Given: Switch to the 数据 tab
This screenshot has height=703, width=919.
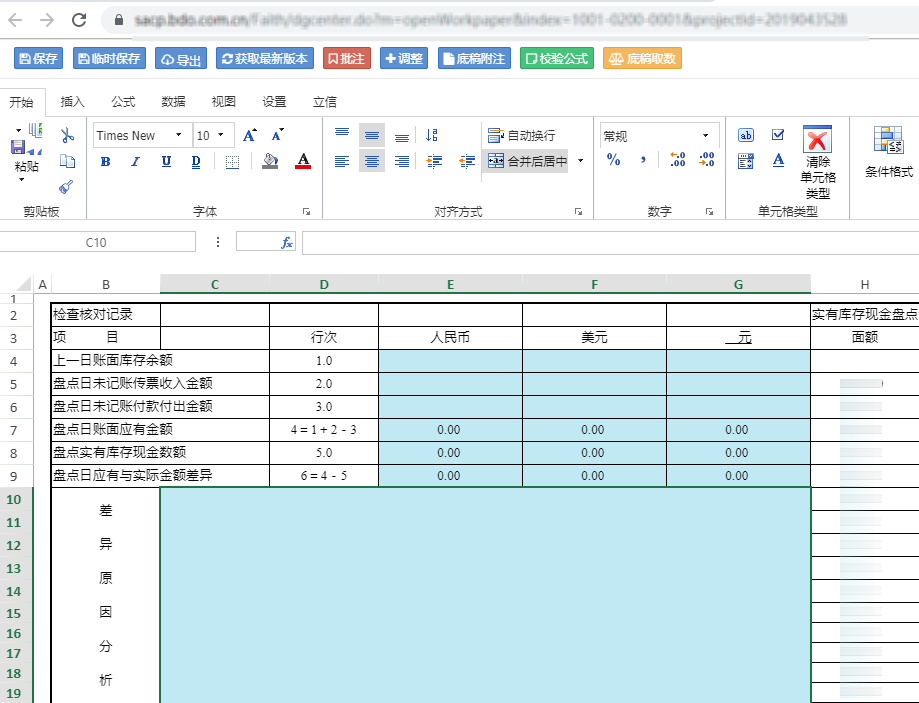Looking at the screenshot, I should (x=173, y=102).
